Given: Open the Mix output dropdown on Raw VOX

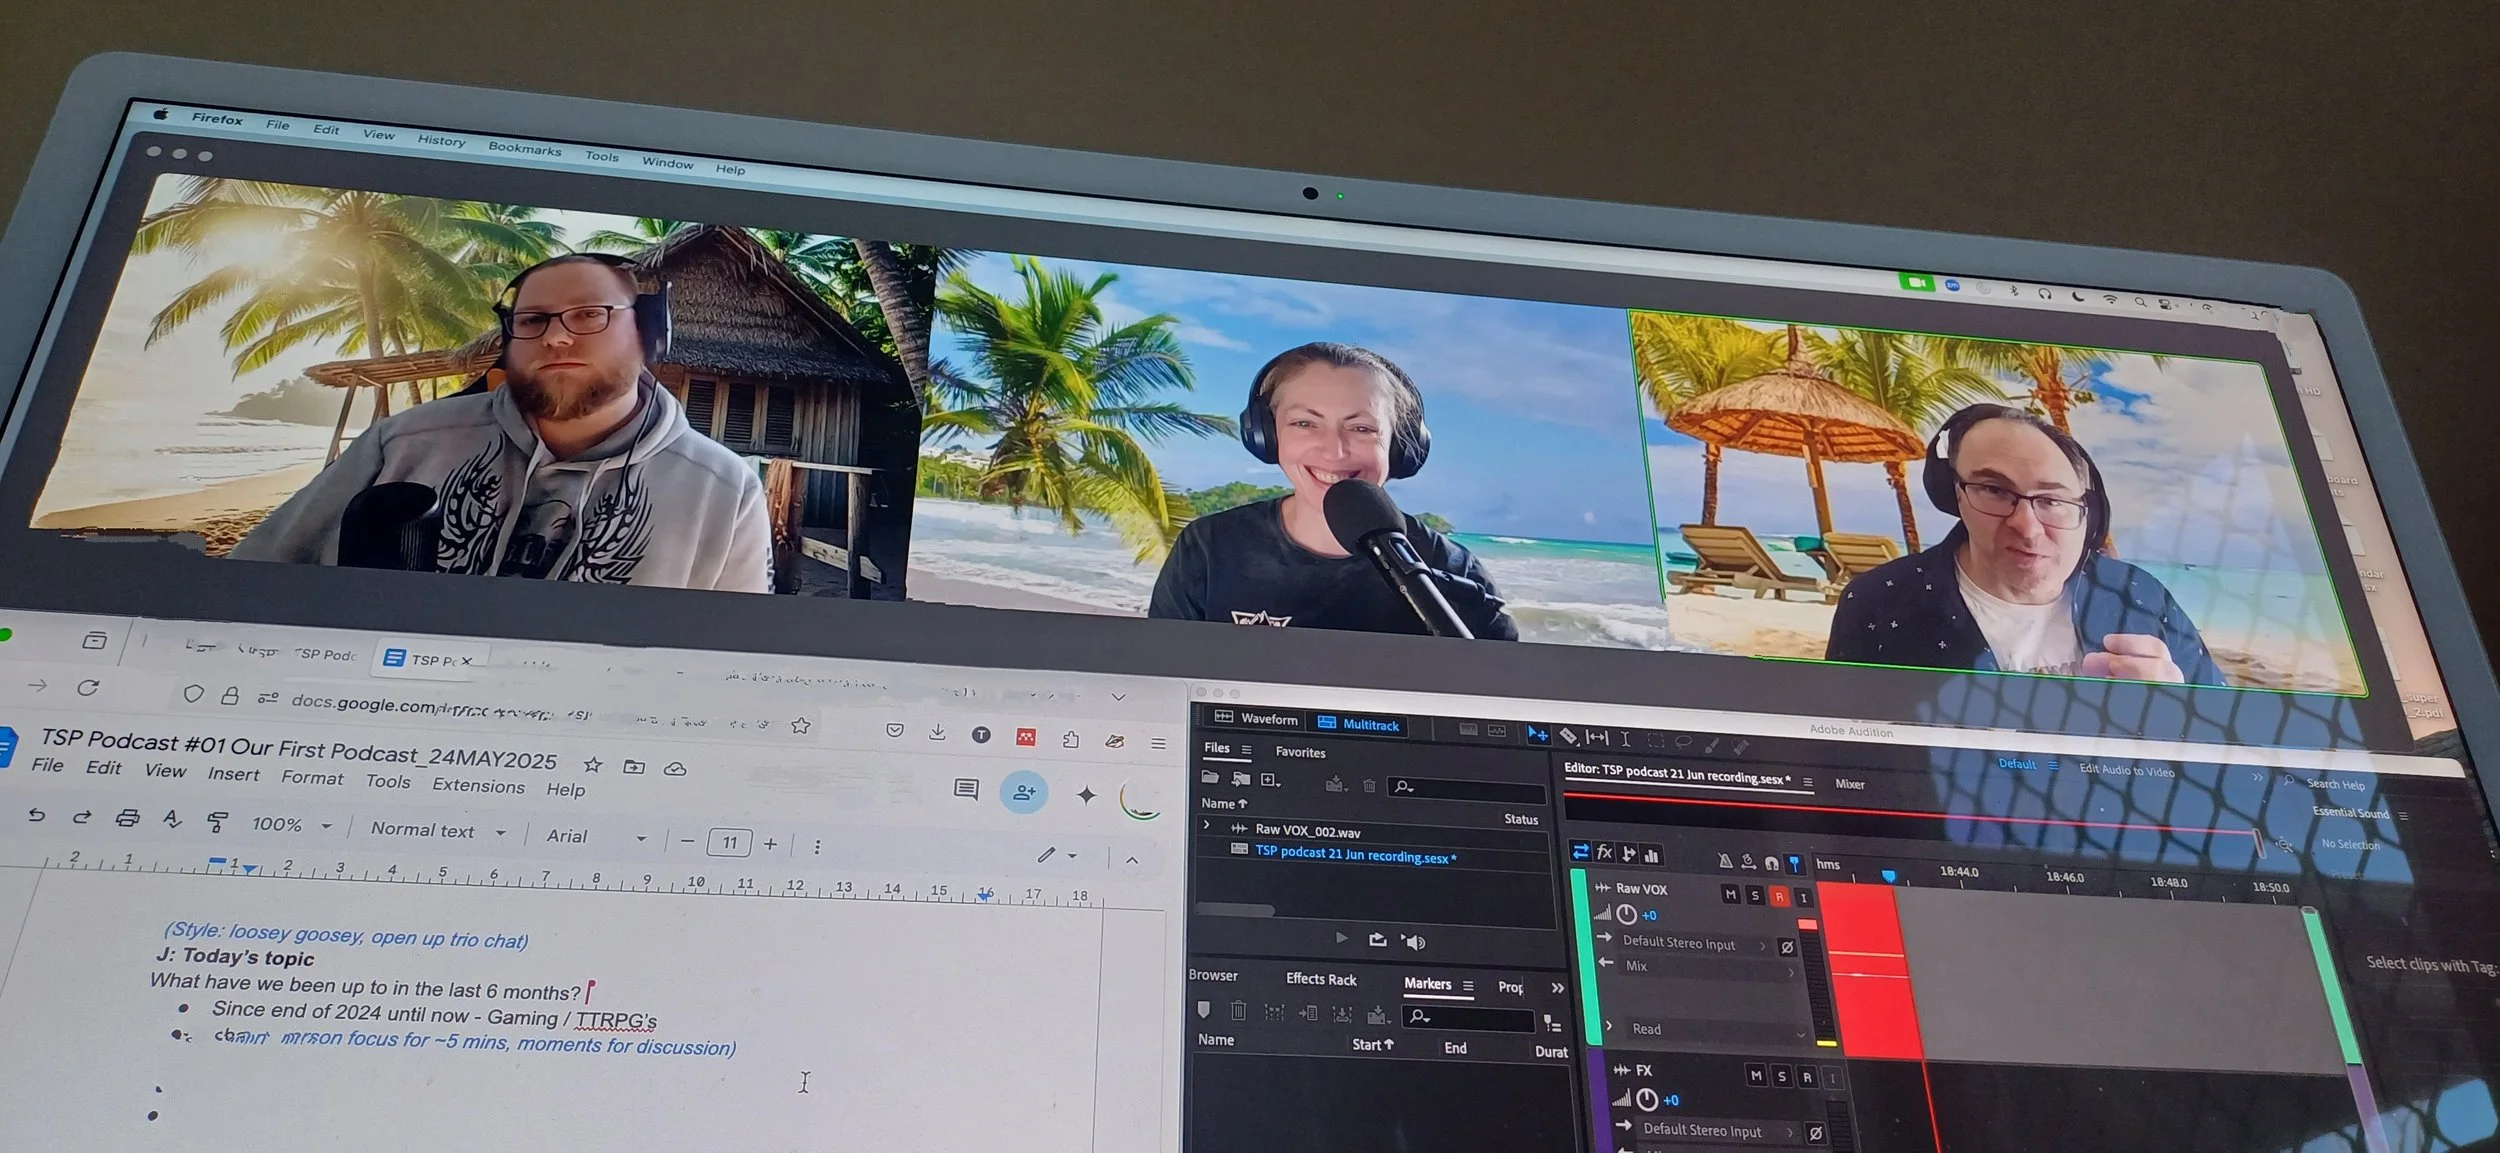Looking at the screenshot, I should coord(1709,967).
